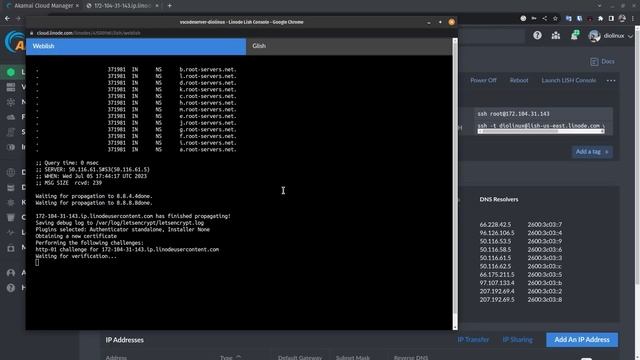Image resolution: width=640 pixels, height=360 pixels.
Task: Click the Lish console address bar URL
Action: 88,33
